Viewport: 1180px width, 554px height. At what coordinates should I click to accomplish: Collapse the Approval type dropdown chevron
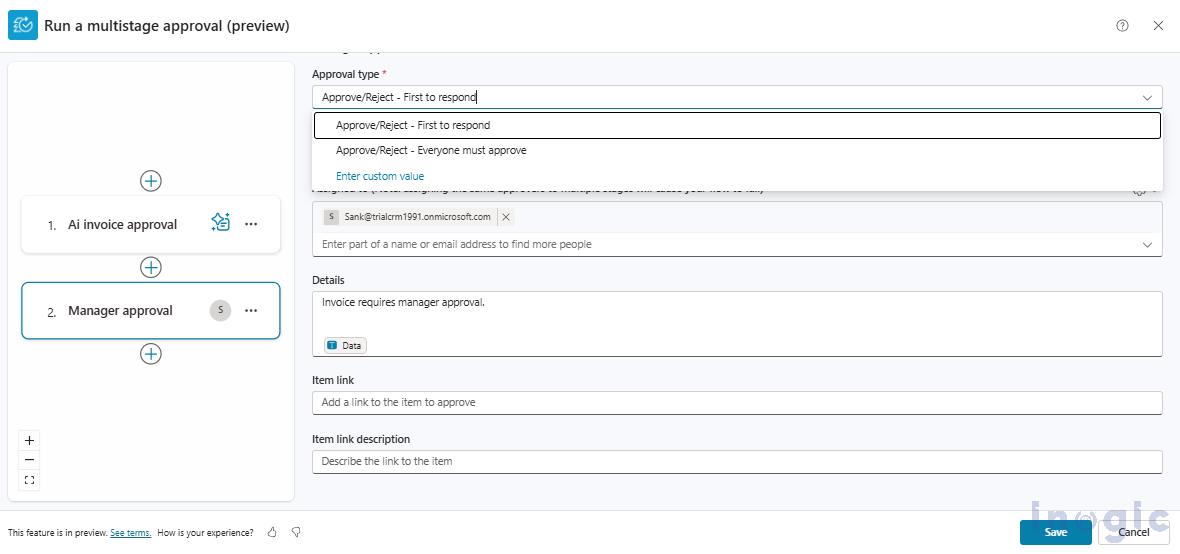1147,97
